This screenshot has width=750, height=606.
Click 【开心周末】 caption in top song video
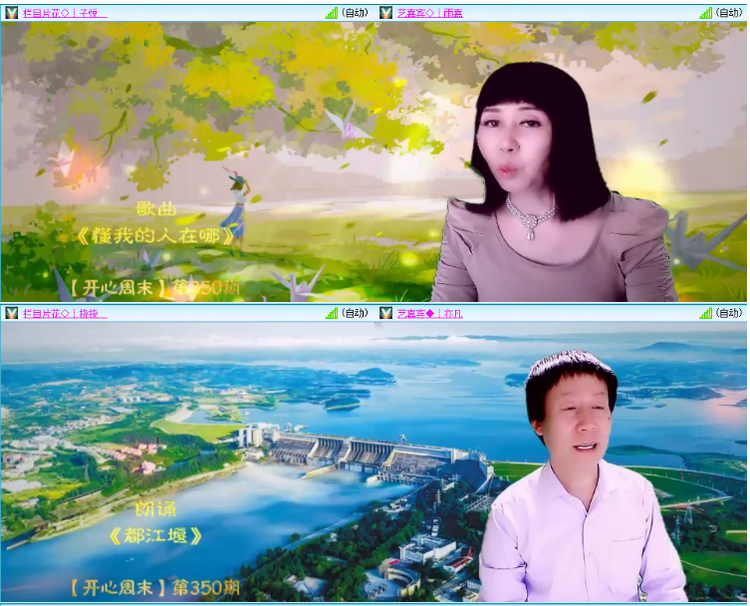pyautogui.click(x=120, y=287)
